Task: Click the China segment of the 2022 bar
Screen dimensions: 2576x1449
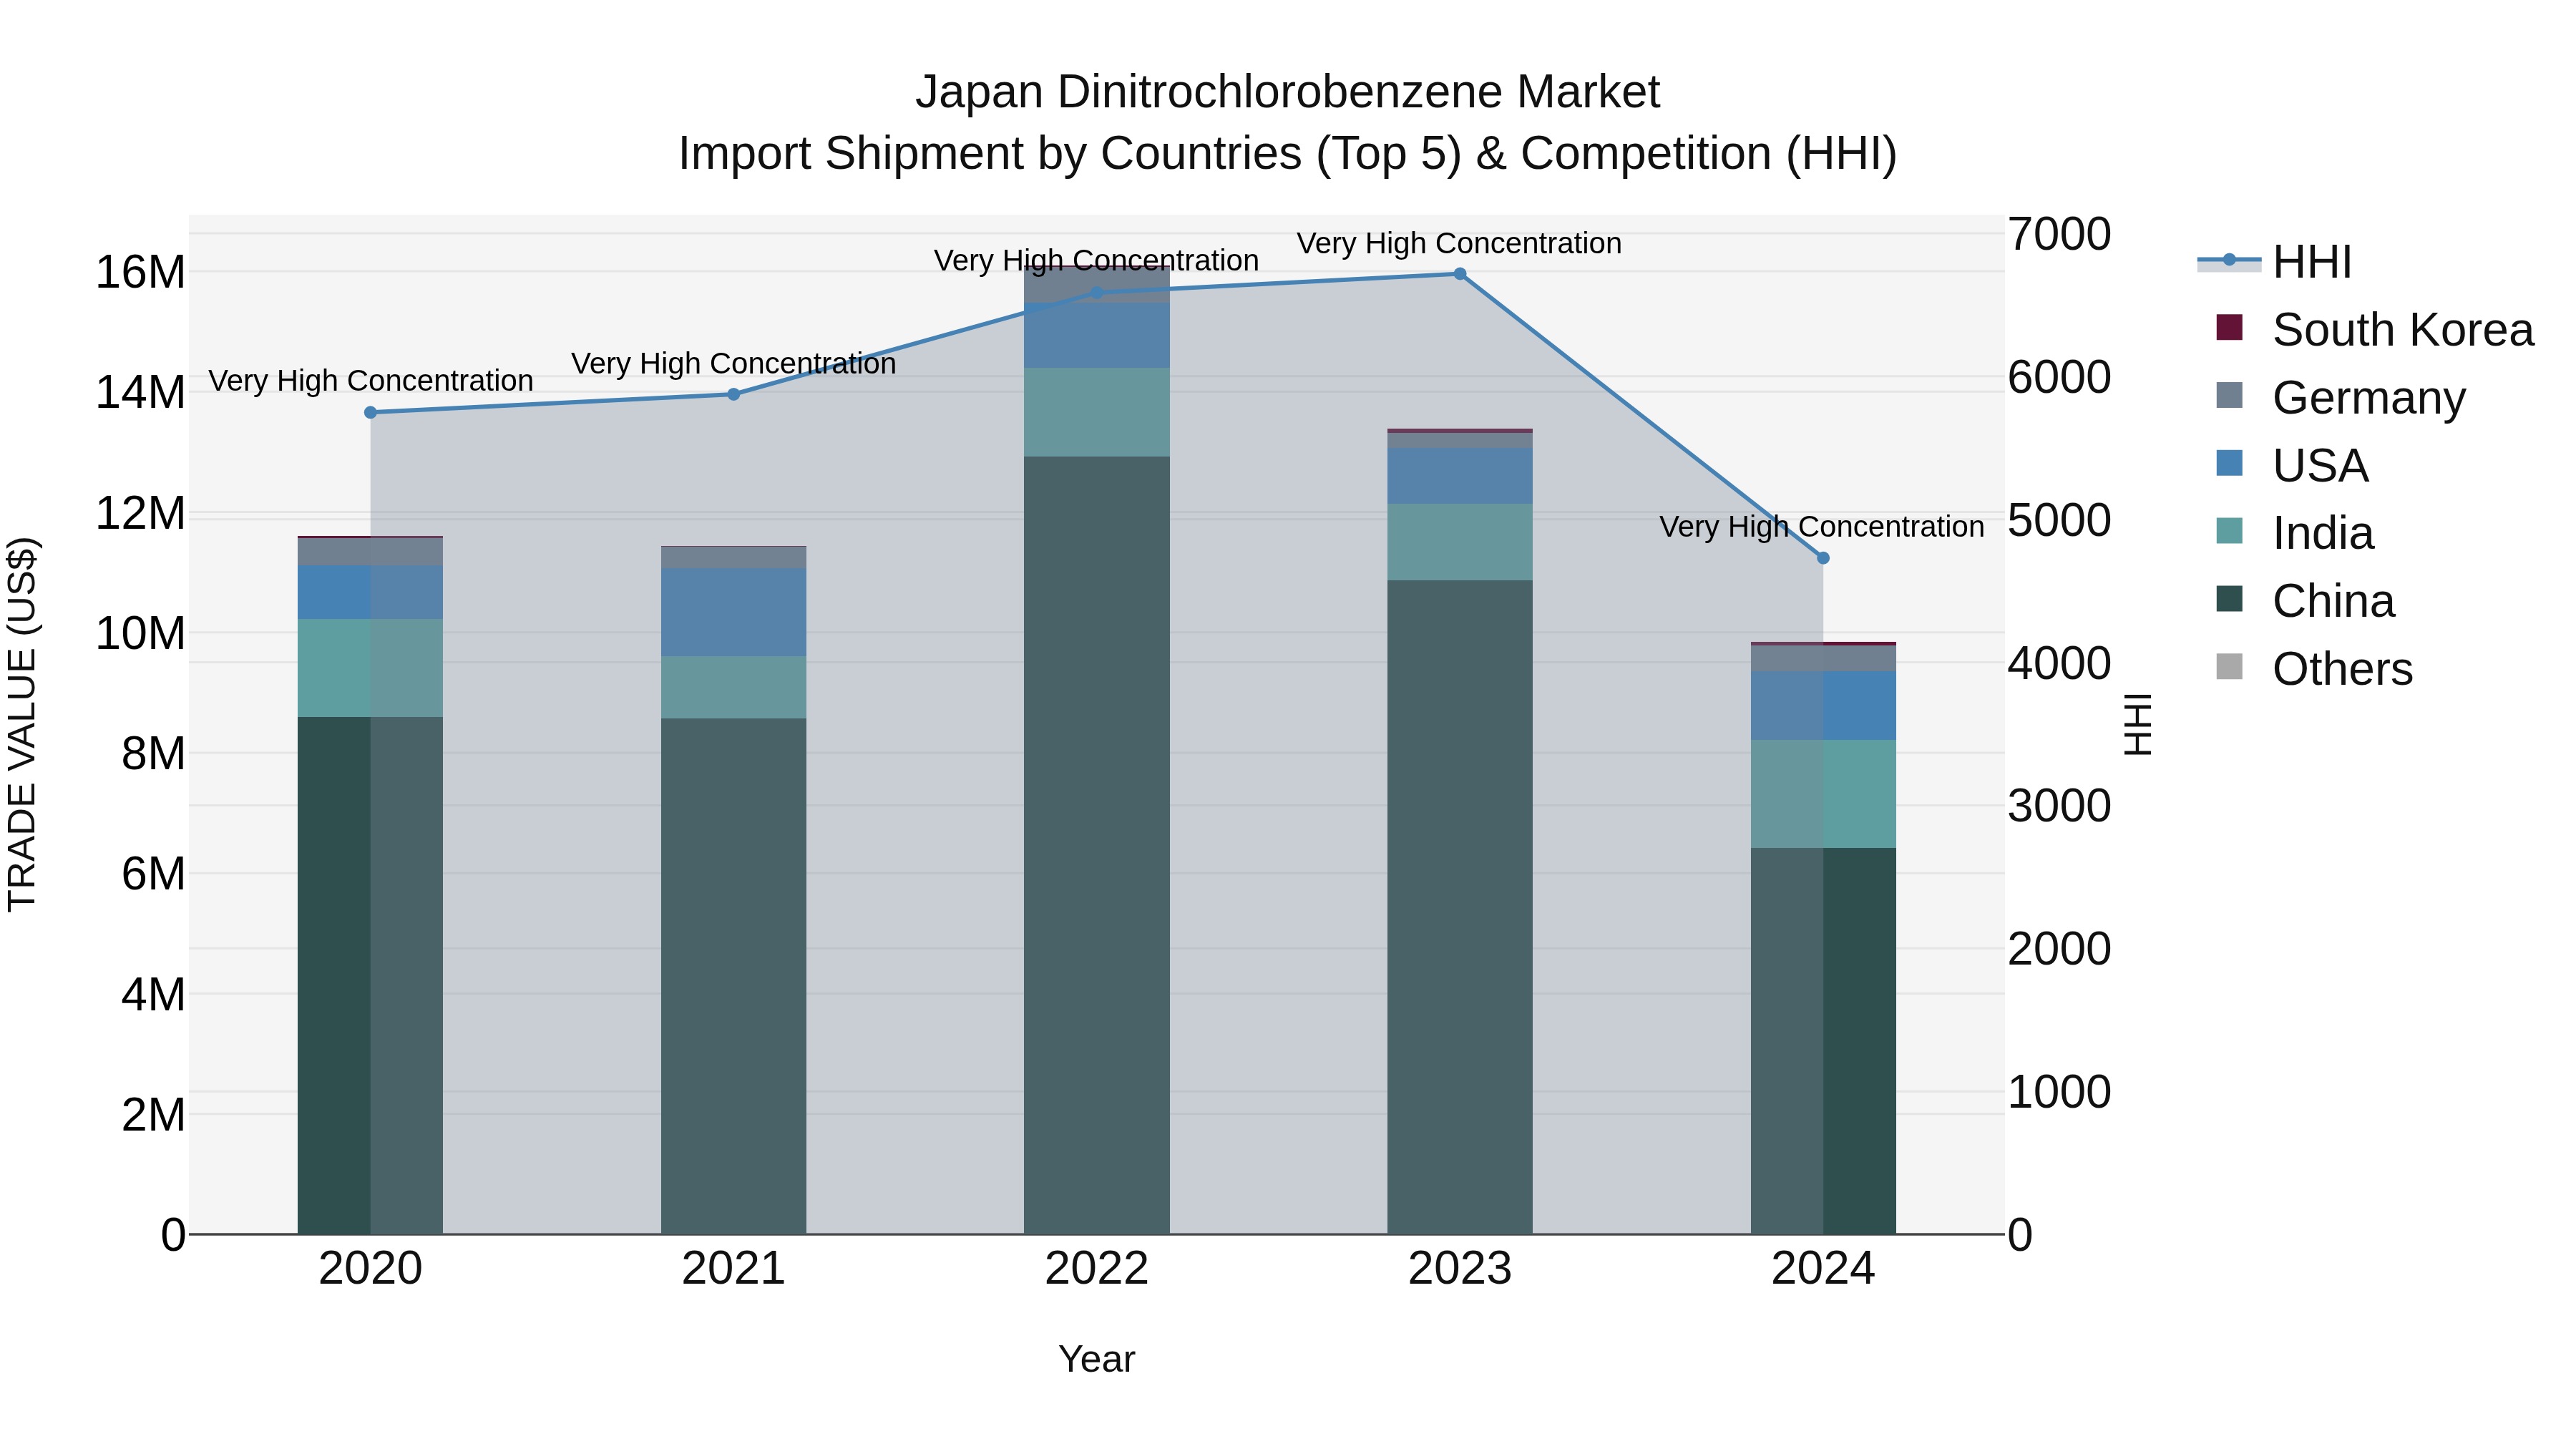Action: [x=1096, y=845]
